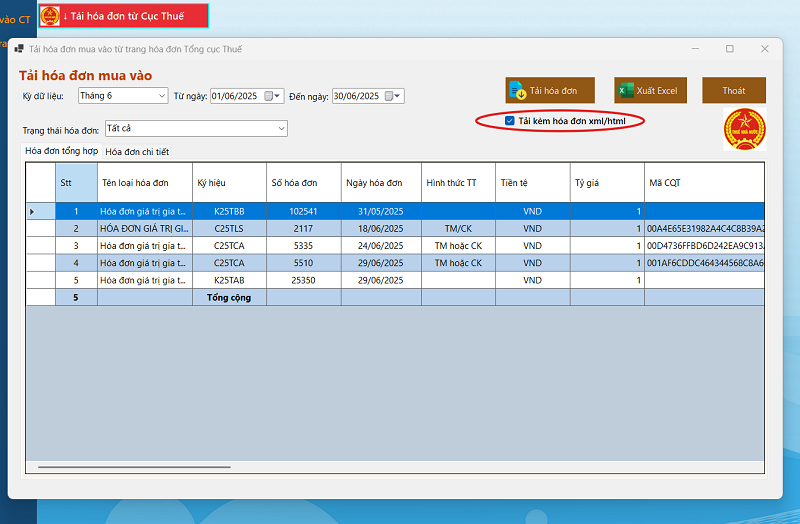The width and height of the screenshot is (800, 524).
Task: Toggle the Đến ngày date checkbox
Action: (x=388, y=96)
